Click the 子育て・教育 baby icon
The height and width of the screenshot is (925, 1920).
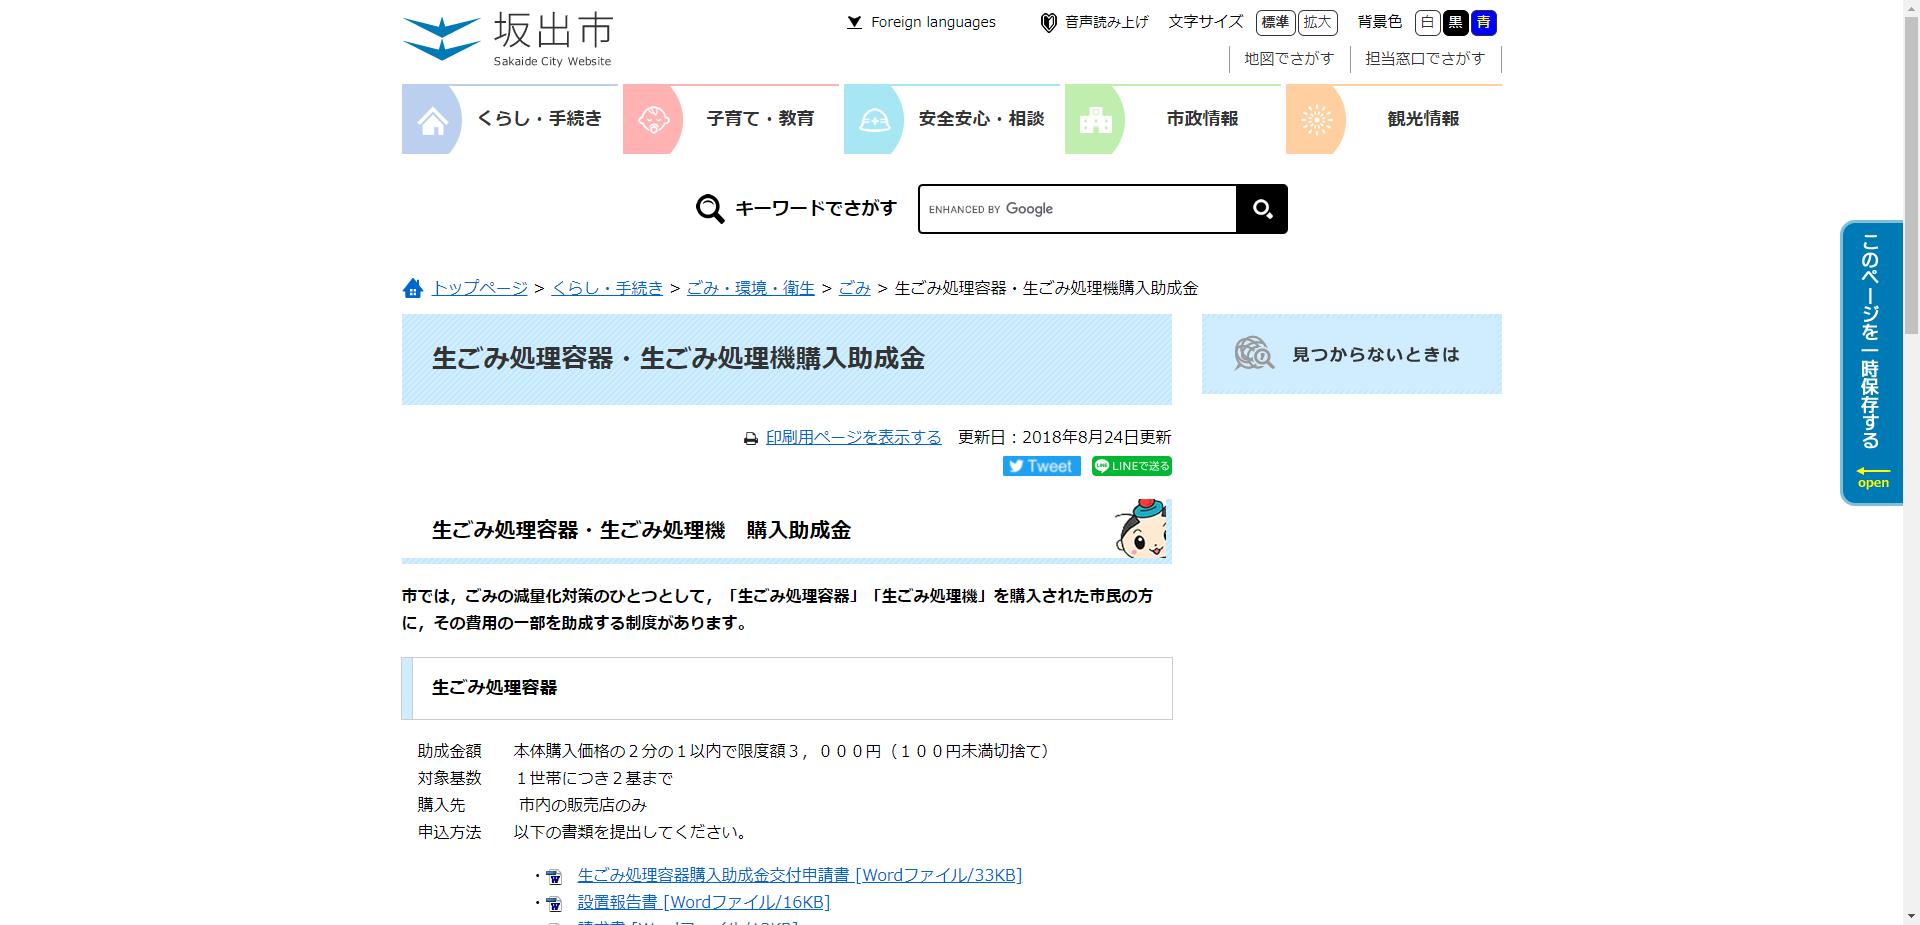[x=654, y=119]
